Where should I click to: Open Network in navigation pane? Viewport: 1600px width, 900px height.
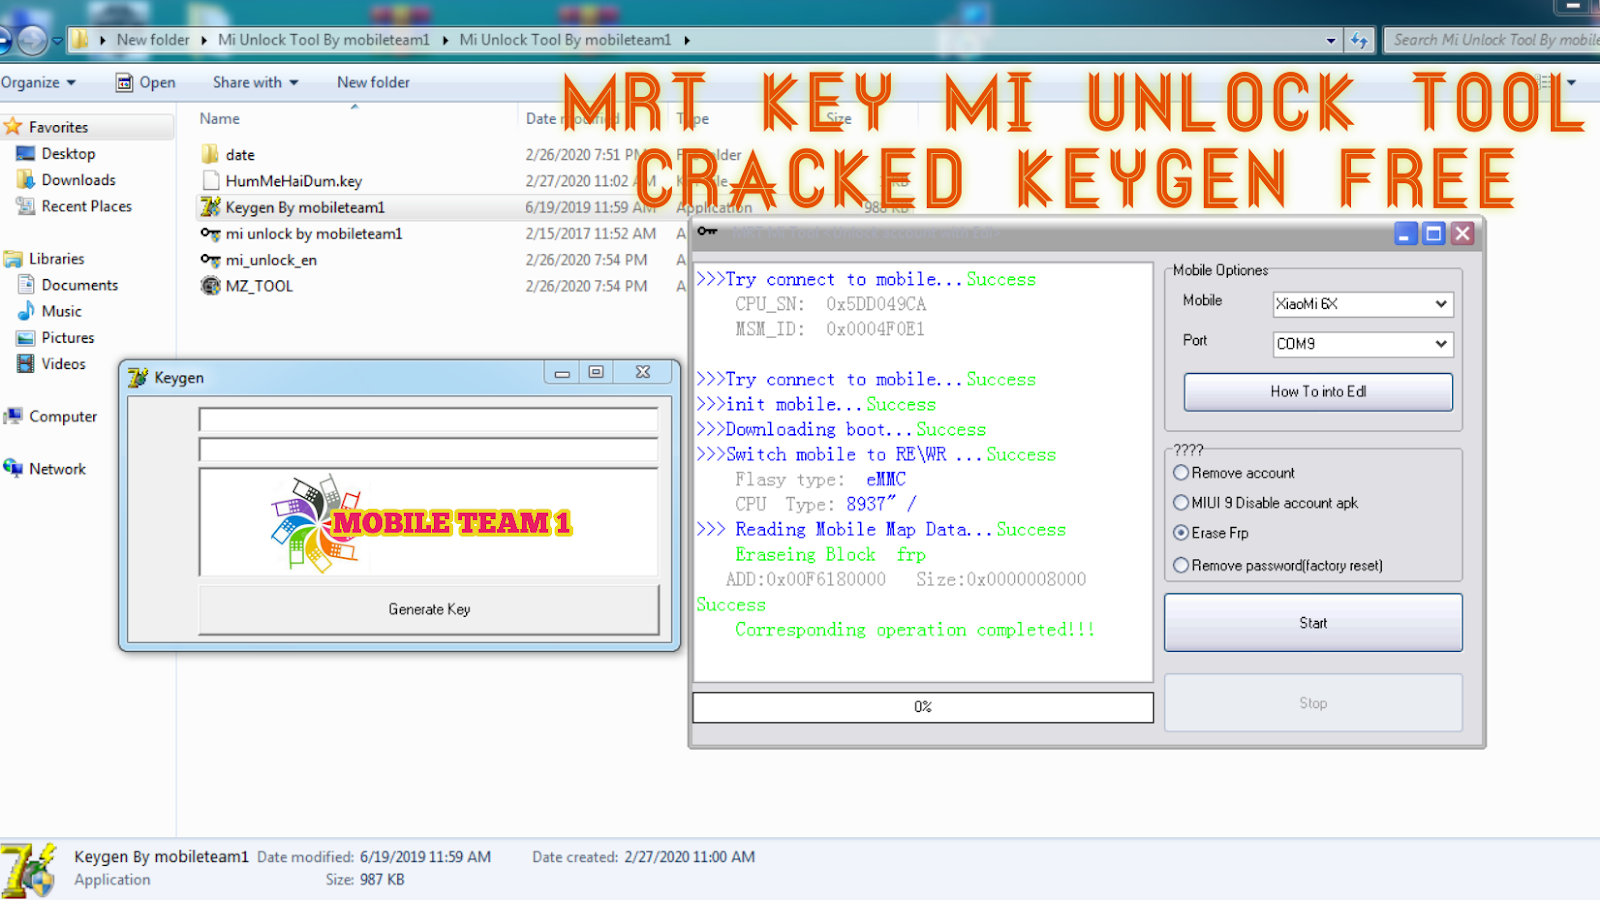(x=57, y=468)
